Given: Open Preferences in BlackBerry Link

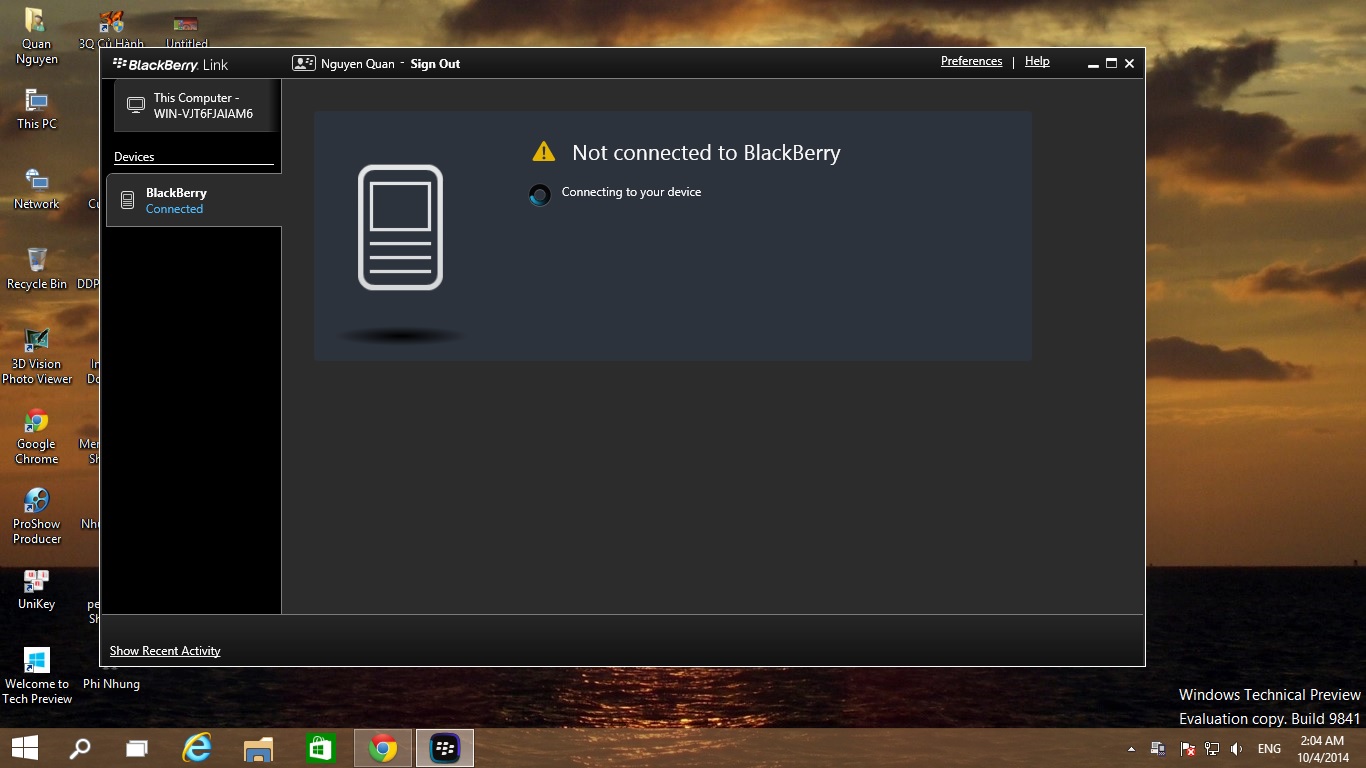Looking at the screenshot, I should tap(971, 62).
